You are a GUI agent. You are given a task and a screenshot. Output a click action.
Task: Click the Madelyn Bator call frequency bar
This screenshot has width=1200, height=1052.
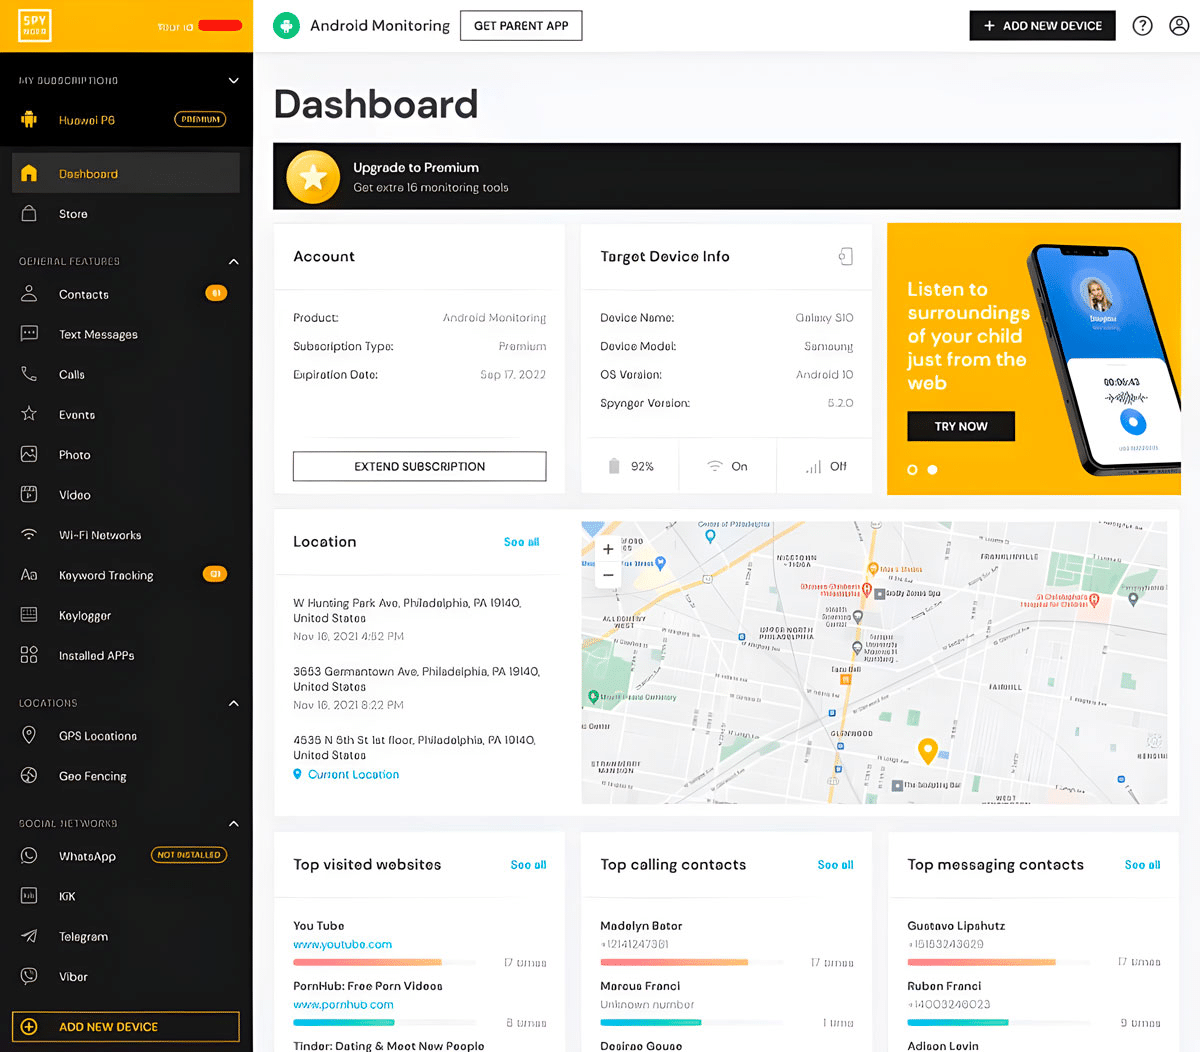pos(690,962)
